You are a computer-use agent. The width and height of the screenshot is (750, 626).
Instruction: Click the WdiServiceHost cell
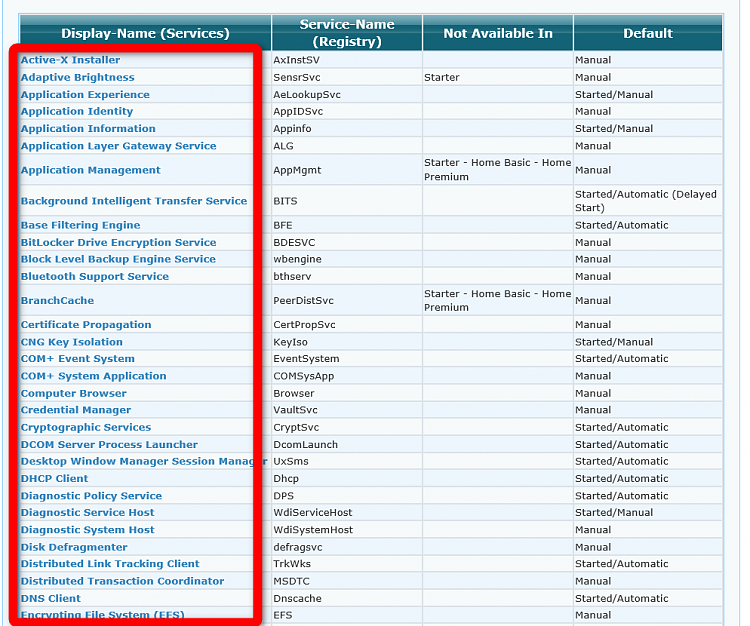pos(347,512)
